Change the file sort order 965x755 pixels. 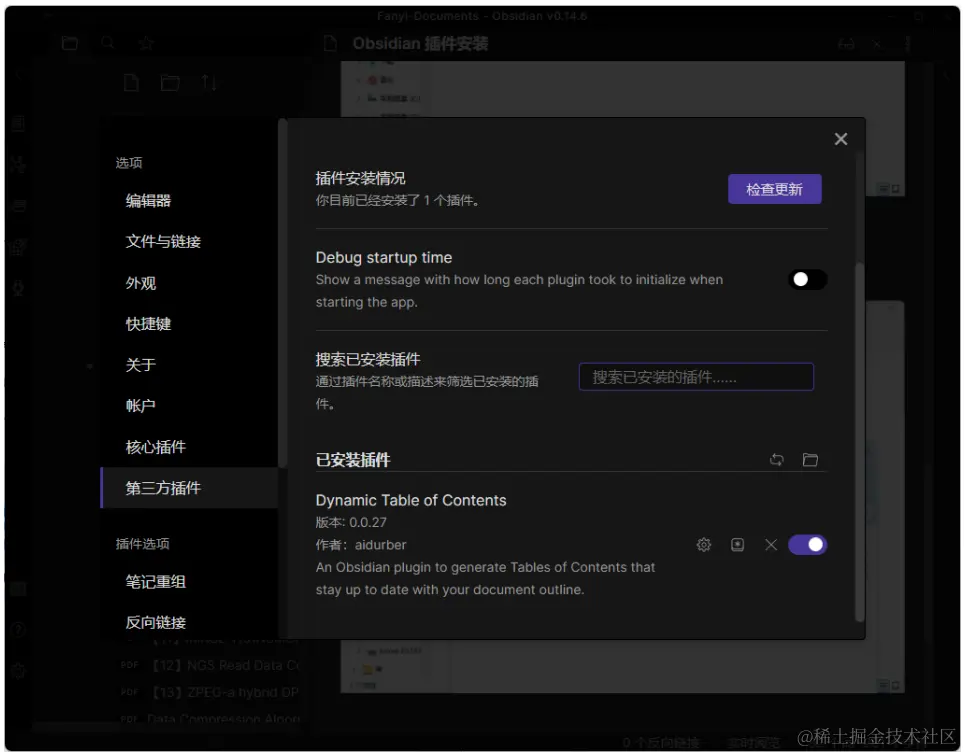tap(208, 83)
